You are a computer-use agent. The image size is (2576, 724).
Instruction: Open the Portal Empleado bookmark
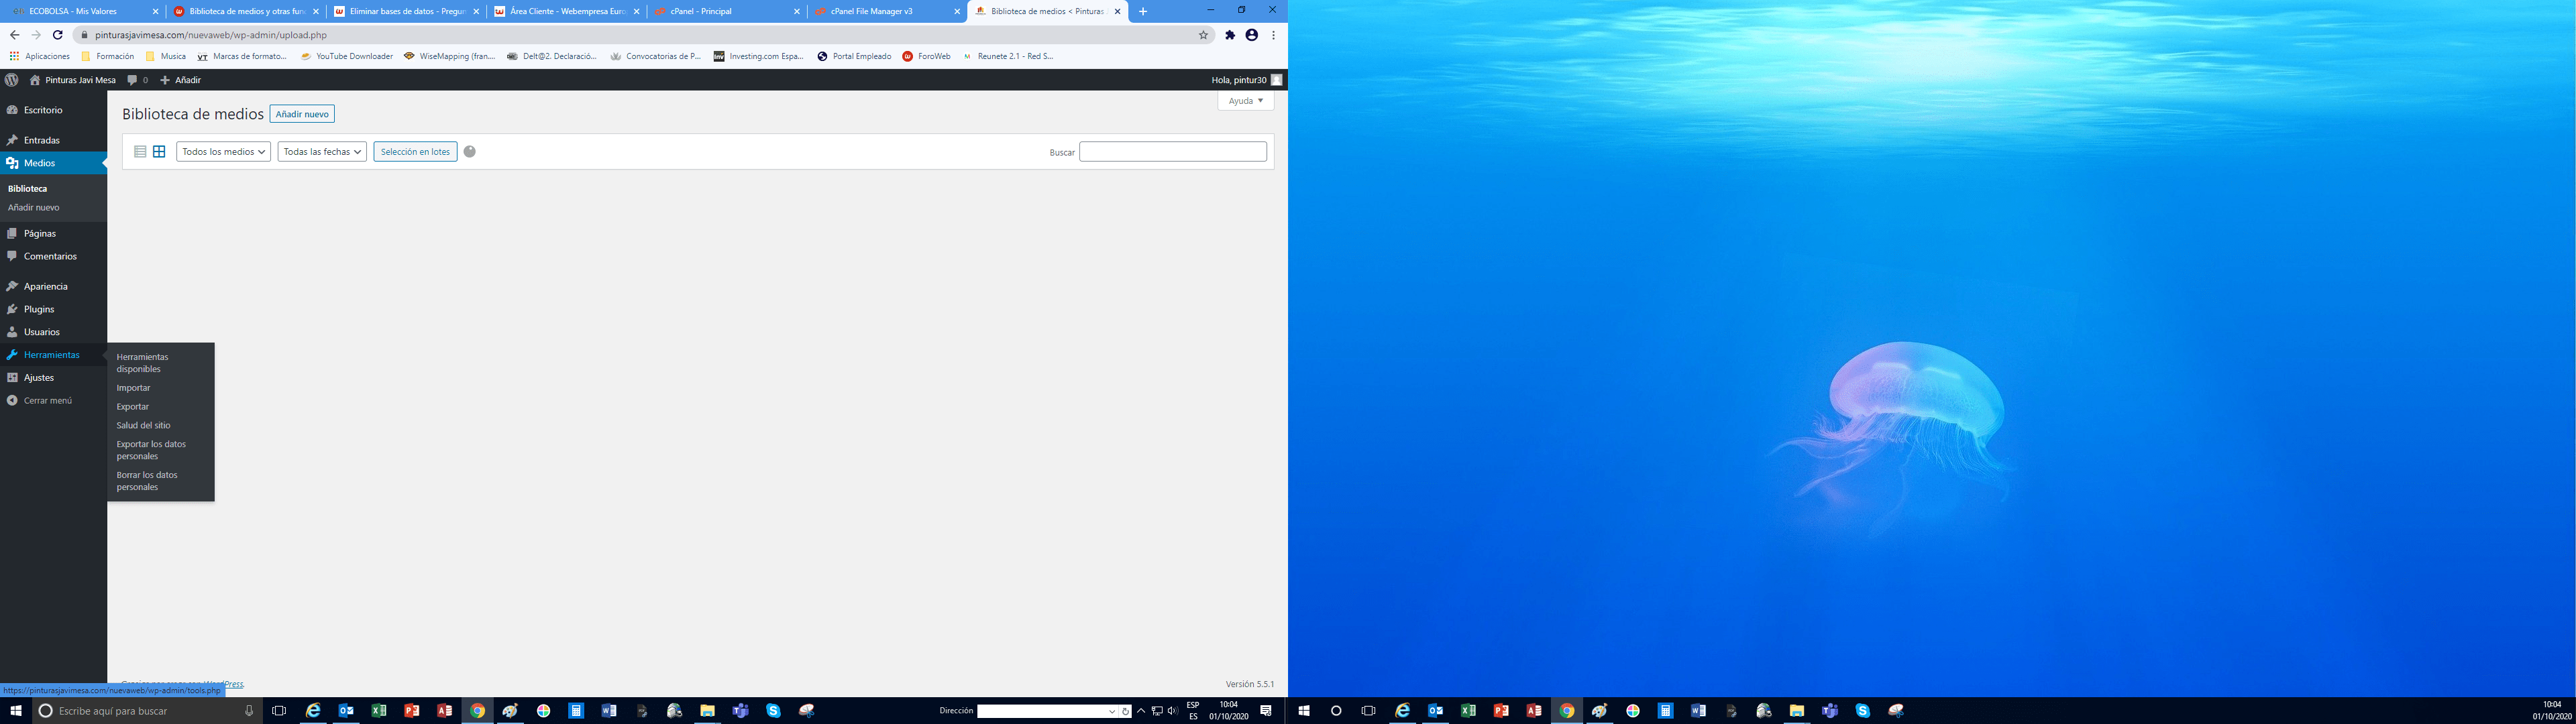pyautogui.click(x=854, y=56)
